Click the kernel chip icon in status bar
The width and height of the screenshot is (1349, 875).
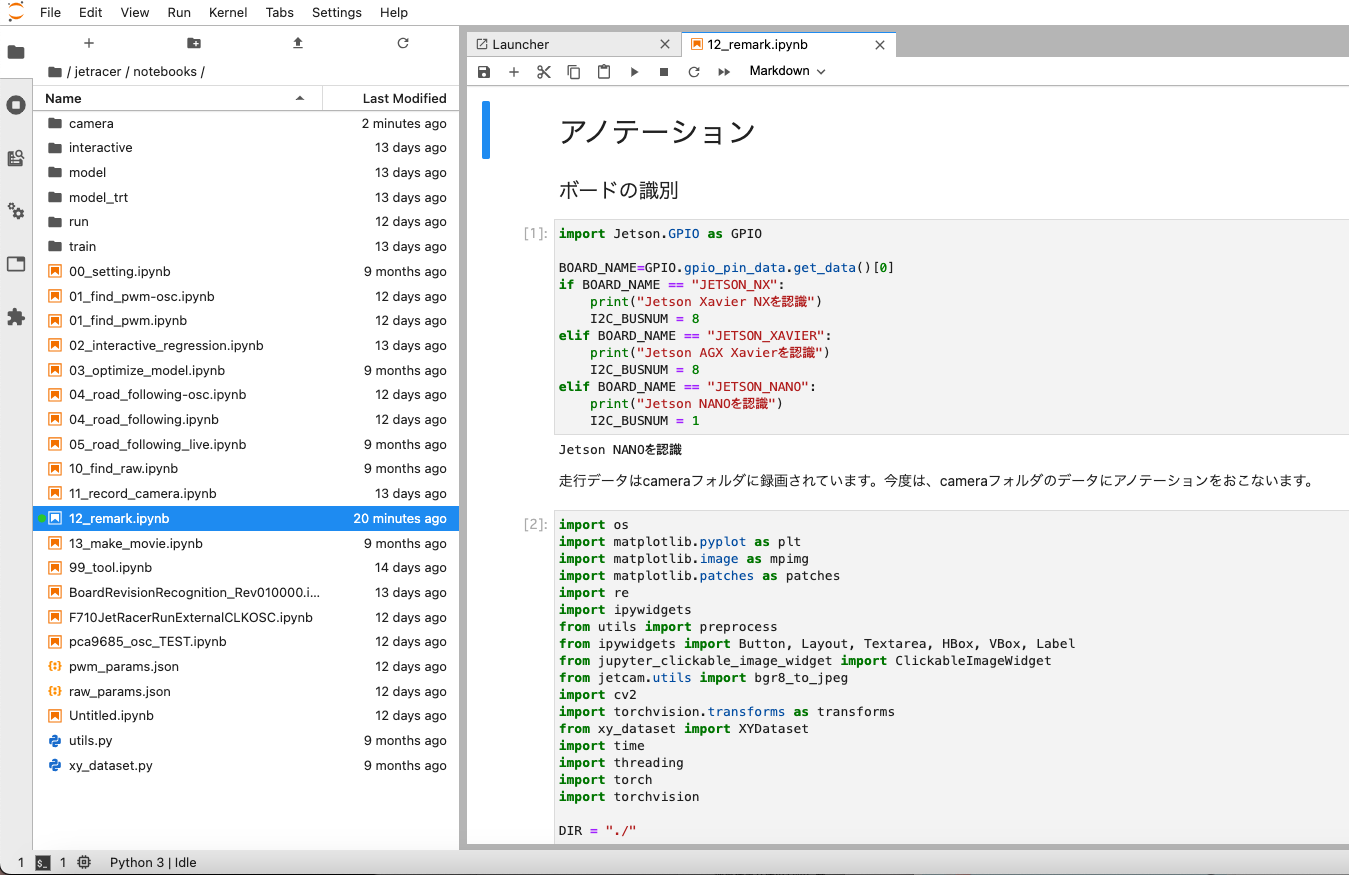click(84, 862)
